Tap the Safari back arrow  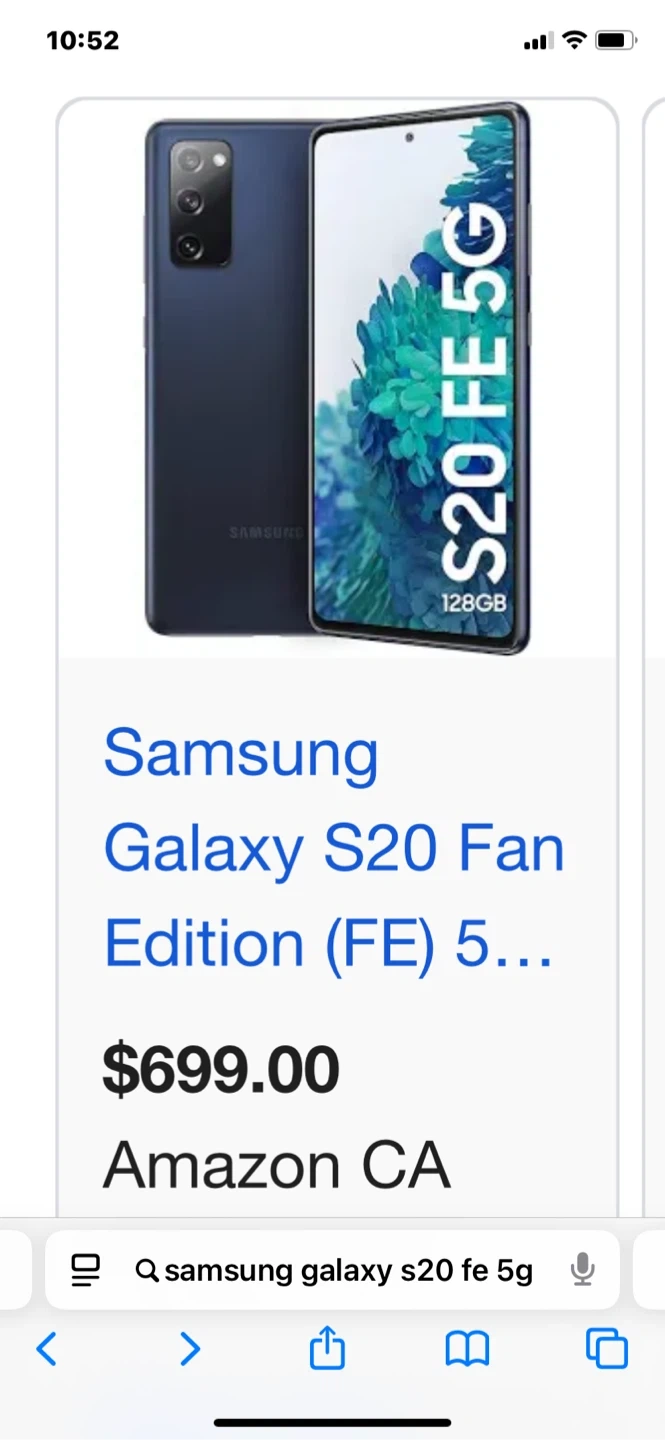[x=46, y=1350]
